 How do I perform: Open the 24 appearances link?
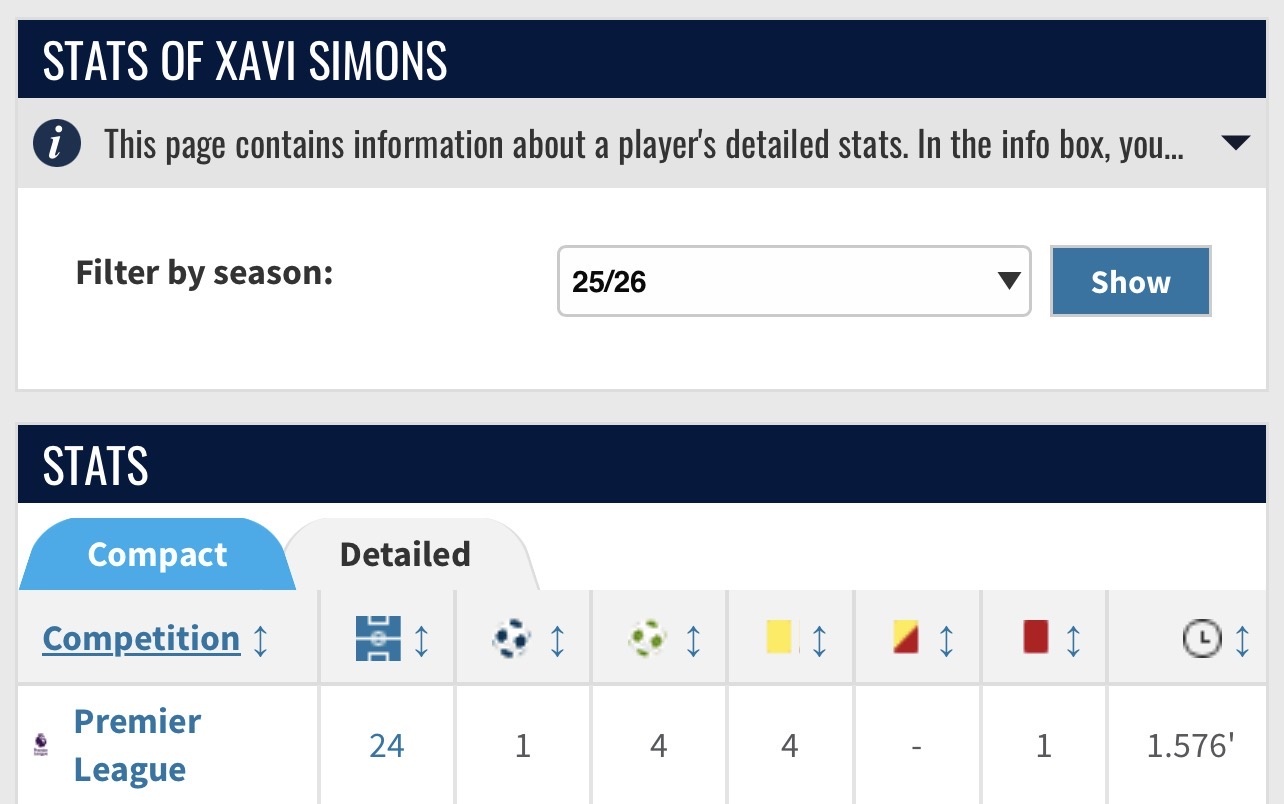pos(386,746)
